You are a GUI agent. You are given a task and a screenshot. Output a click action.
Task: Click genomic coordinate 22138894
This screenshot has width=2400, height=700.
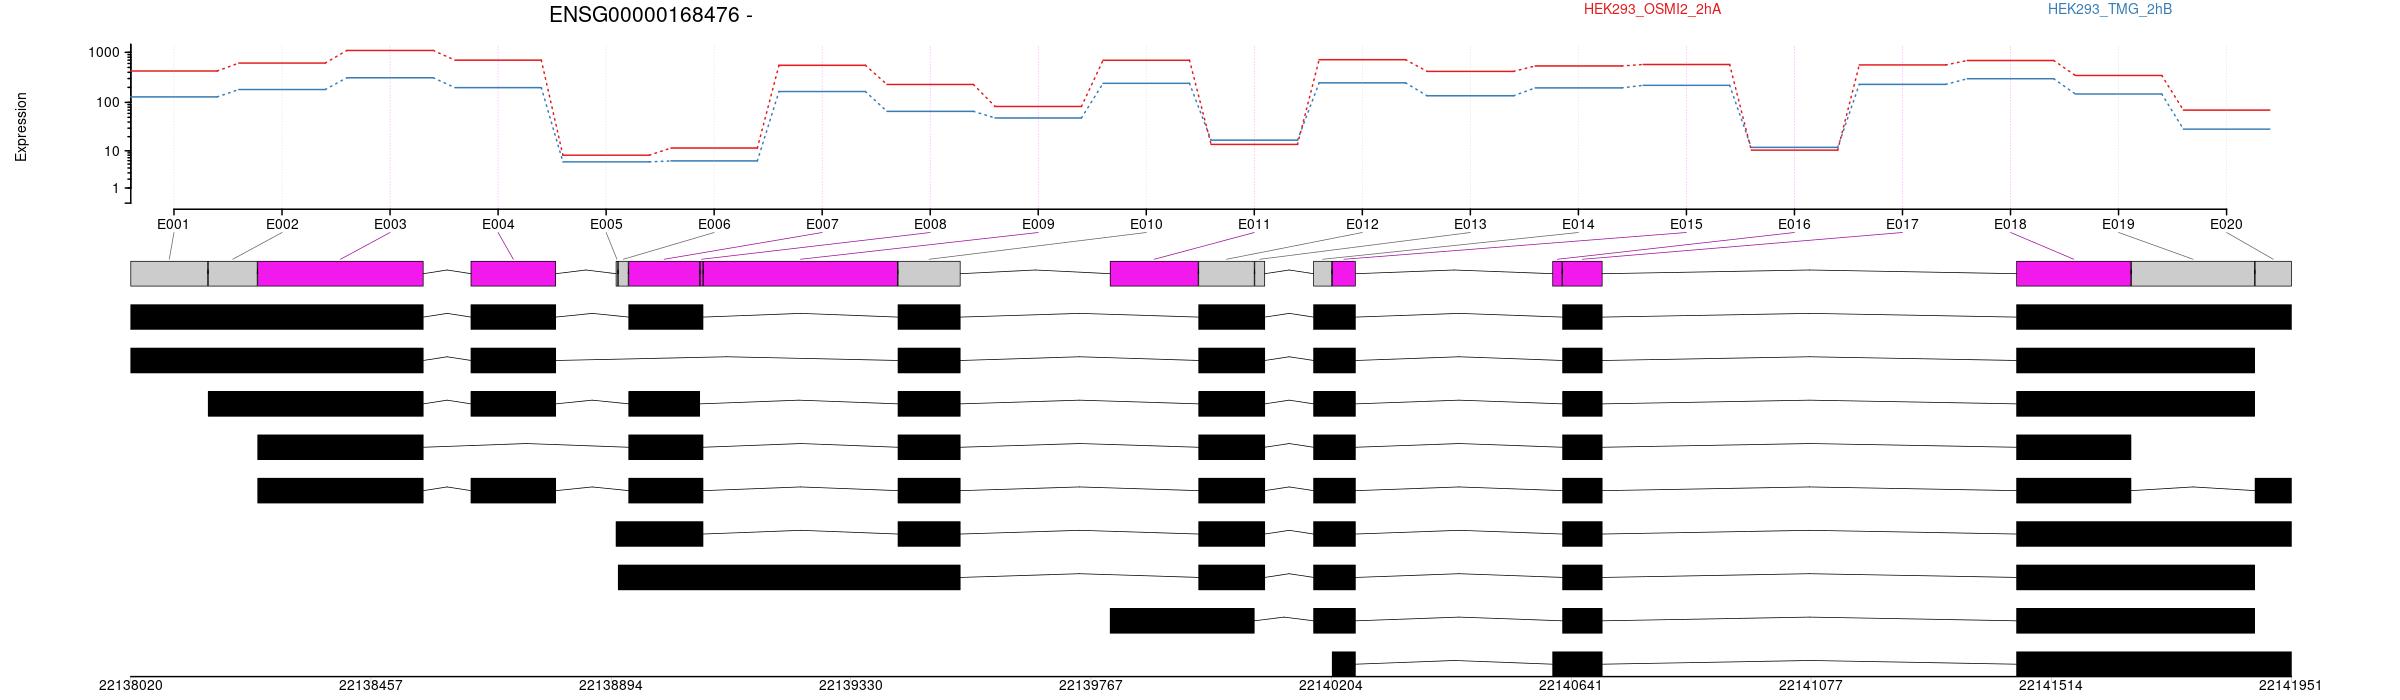610,686
